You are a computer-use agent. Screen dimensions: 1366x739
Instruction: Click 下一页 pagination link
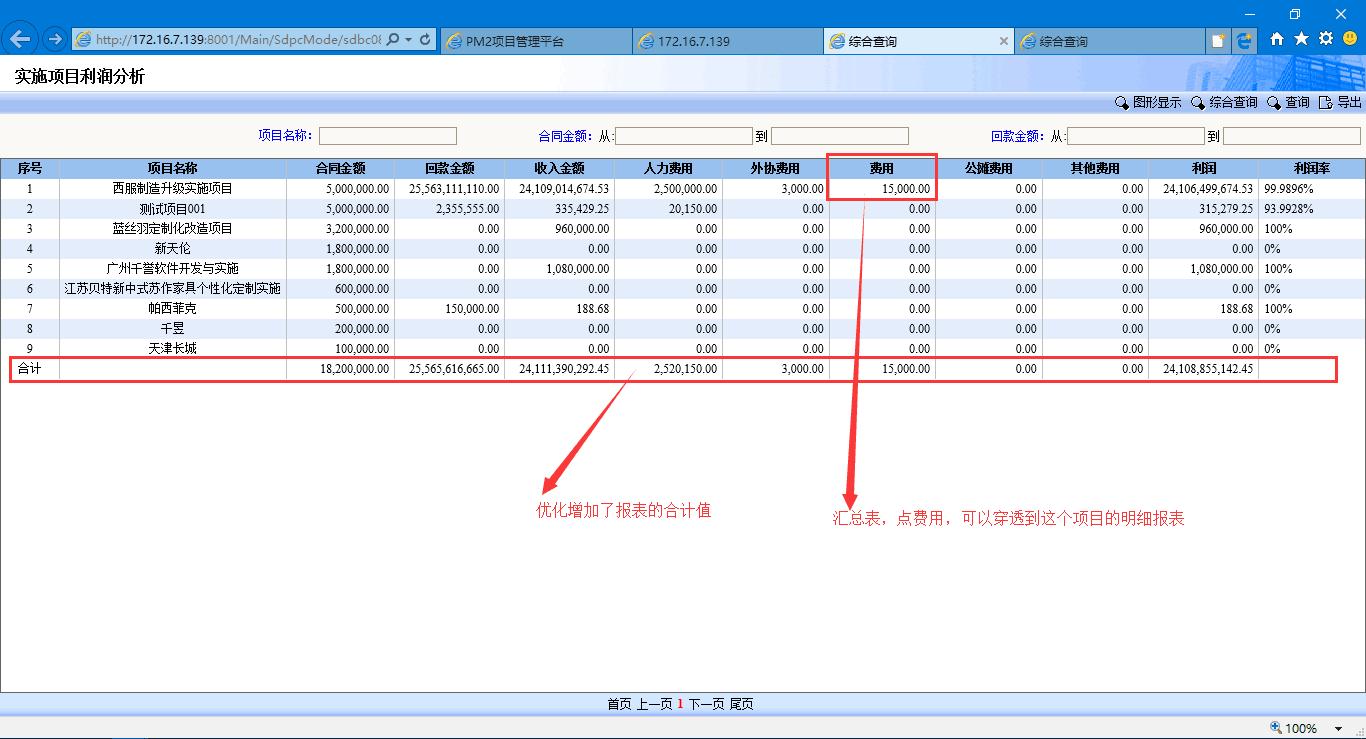click(706, 704)
